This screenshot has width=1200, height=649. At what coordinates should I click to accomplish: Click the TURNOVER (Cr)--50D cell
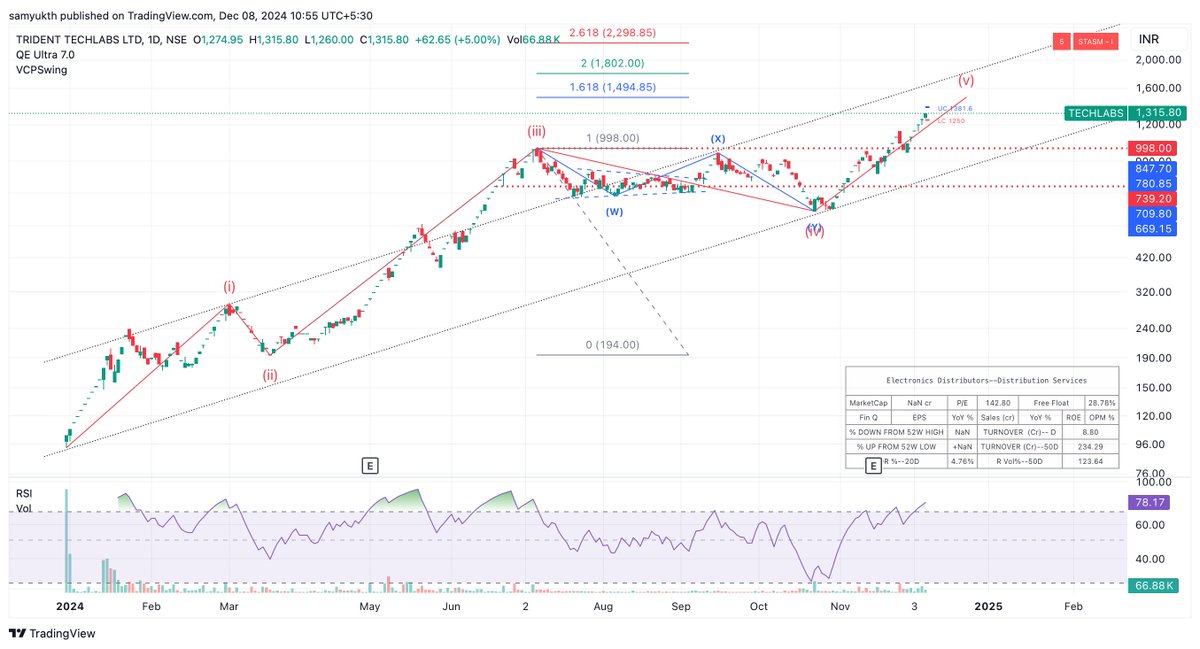click(1021, 445)
